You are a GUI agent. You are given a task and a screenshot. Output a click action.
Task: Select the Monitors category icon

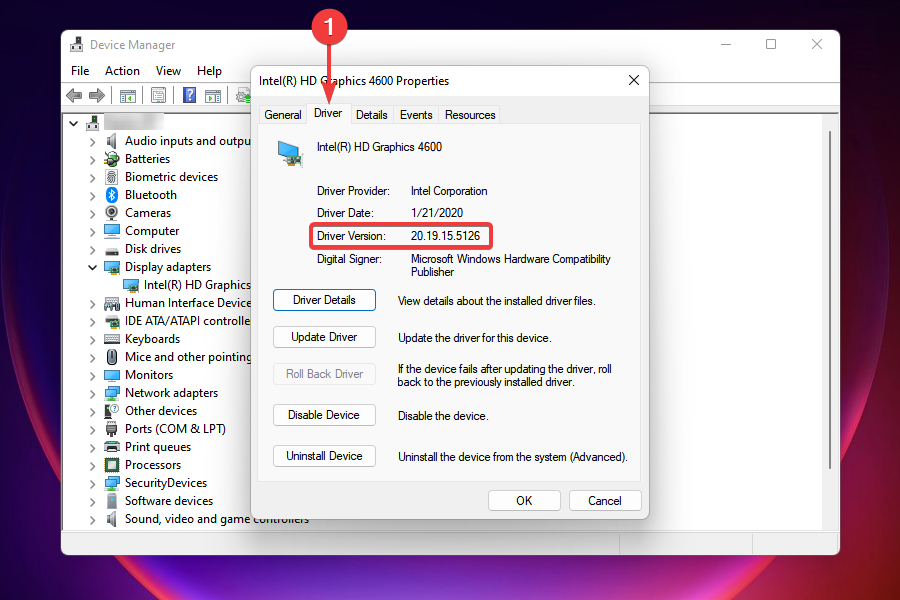click(x=112, y=375)
